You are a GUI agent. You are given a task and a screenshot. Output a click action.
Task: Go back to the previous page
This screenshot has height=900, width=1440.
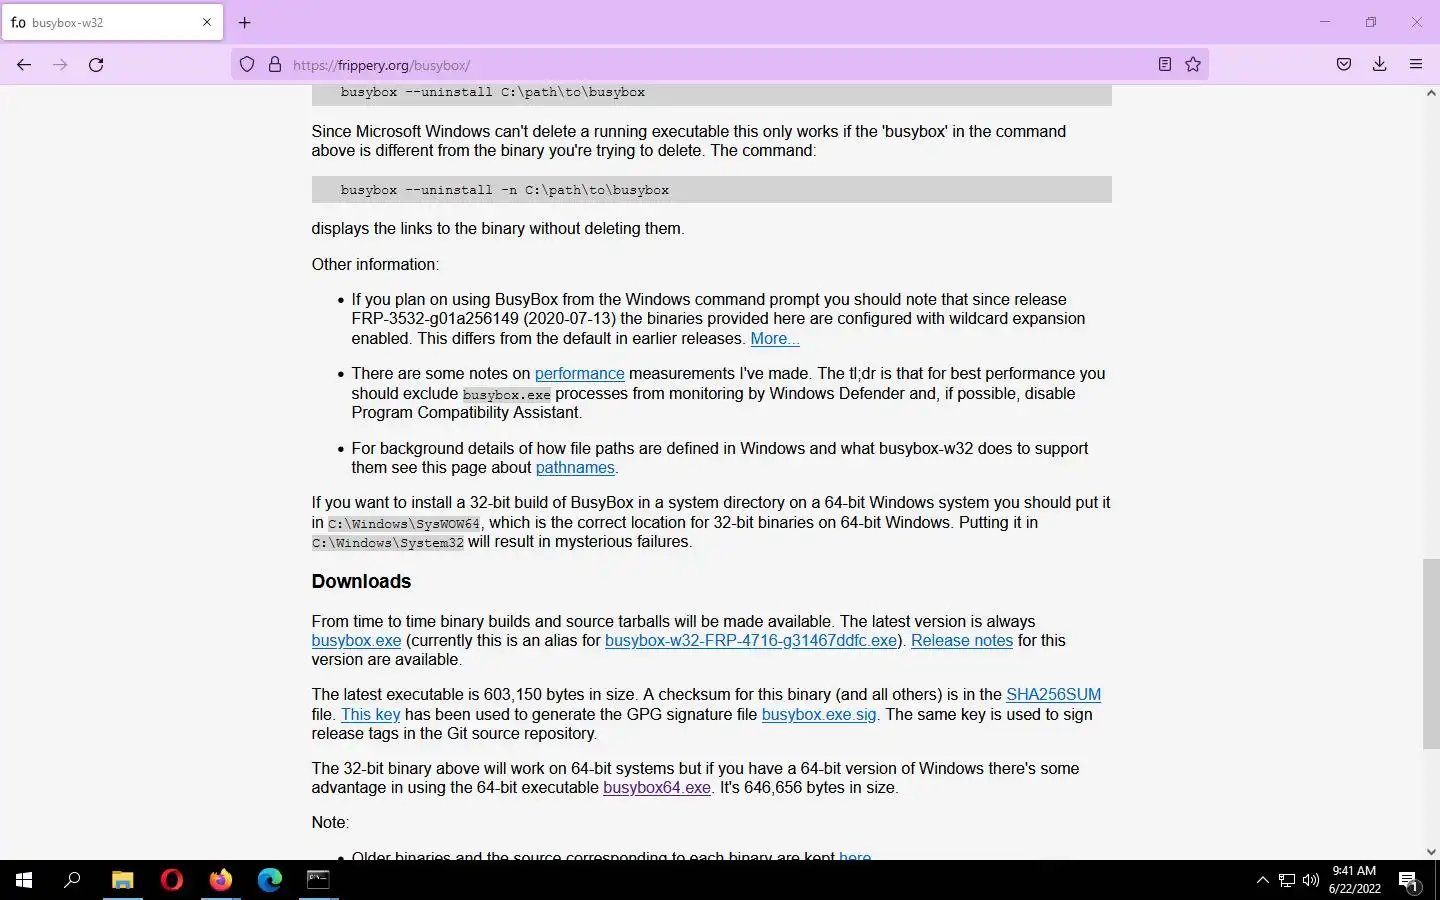pyautogui.click(x=24, y=65)
